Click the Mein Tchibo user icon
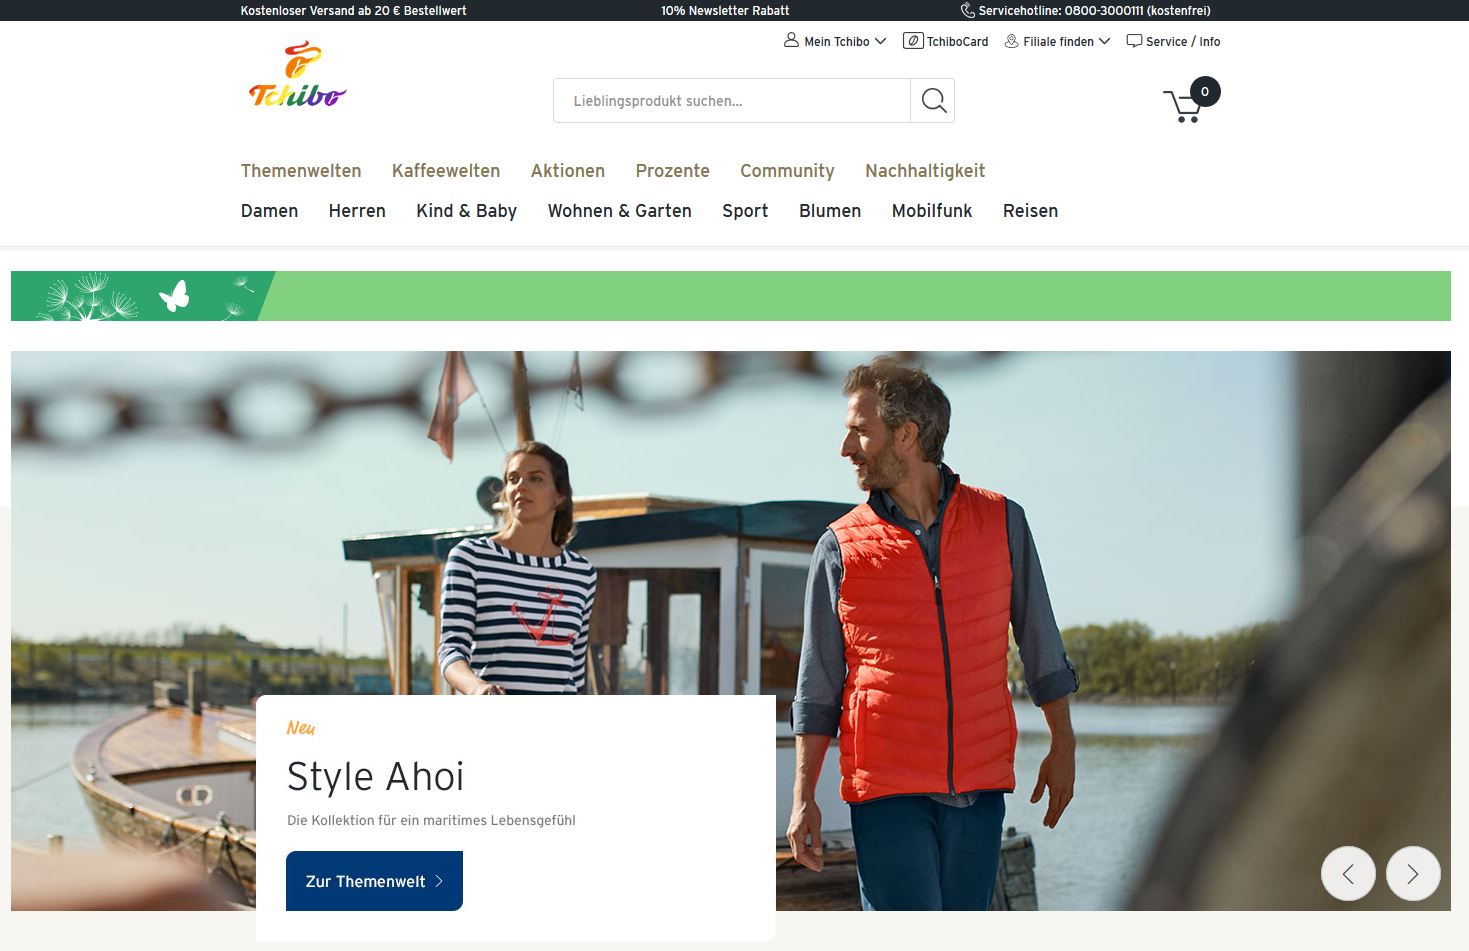 791,41
